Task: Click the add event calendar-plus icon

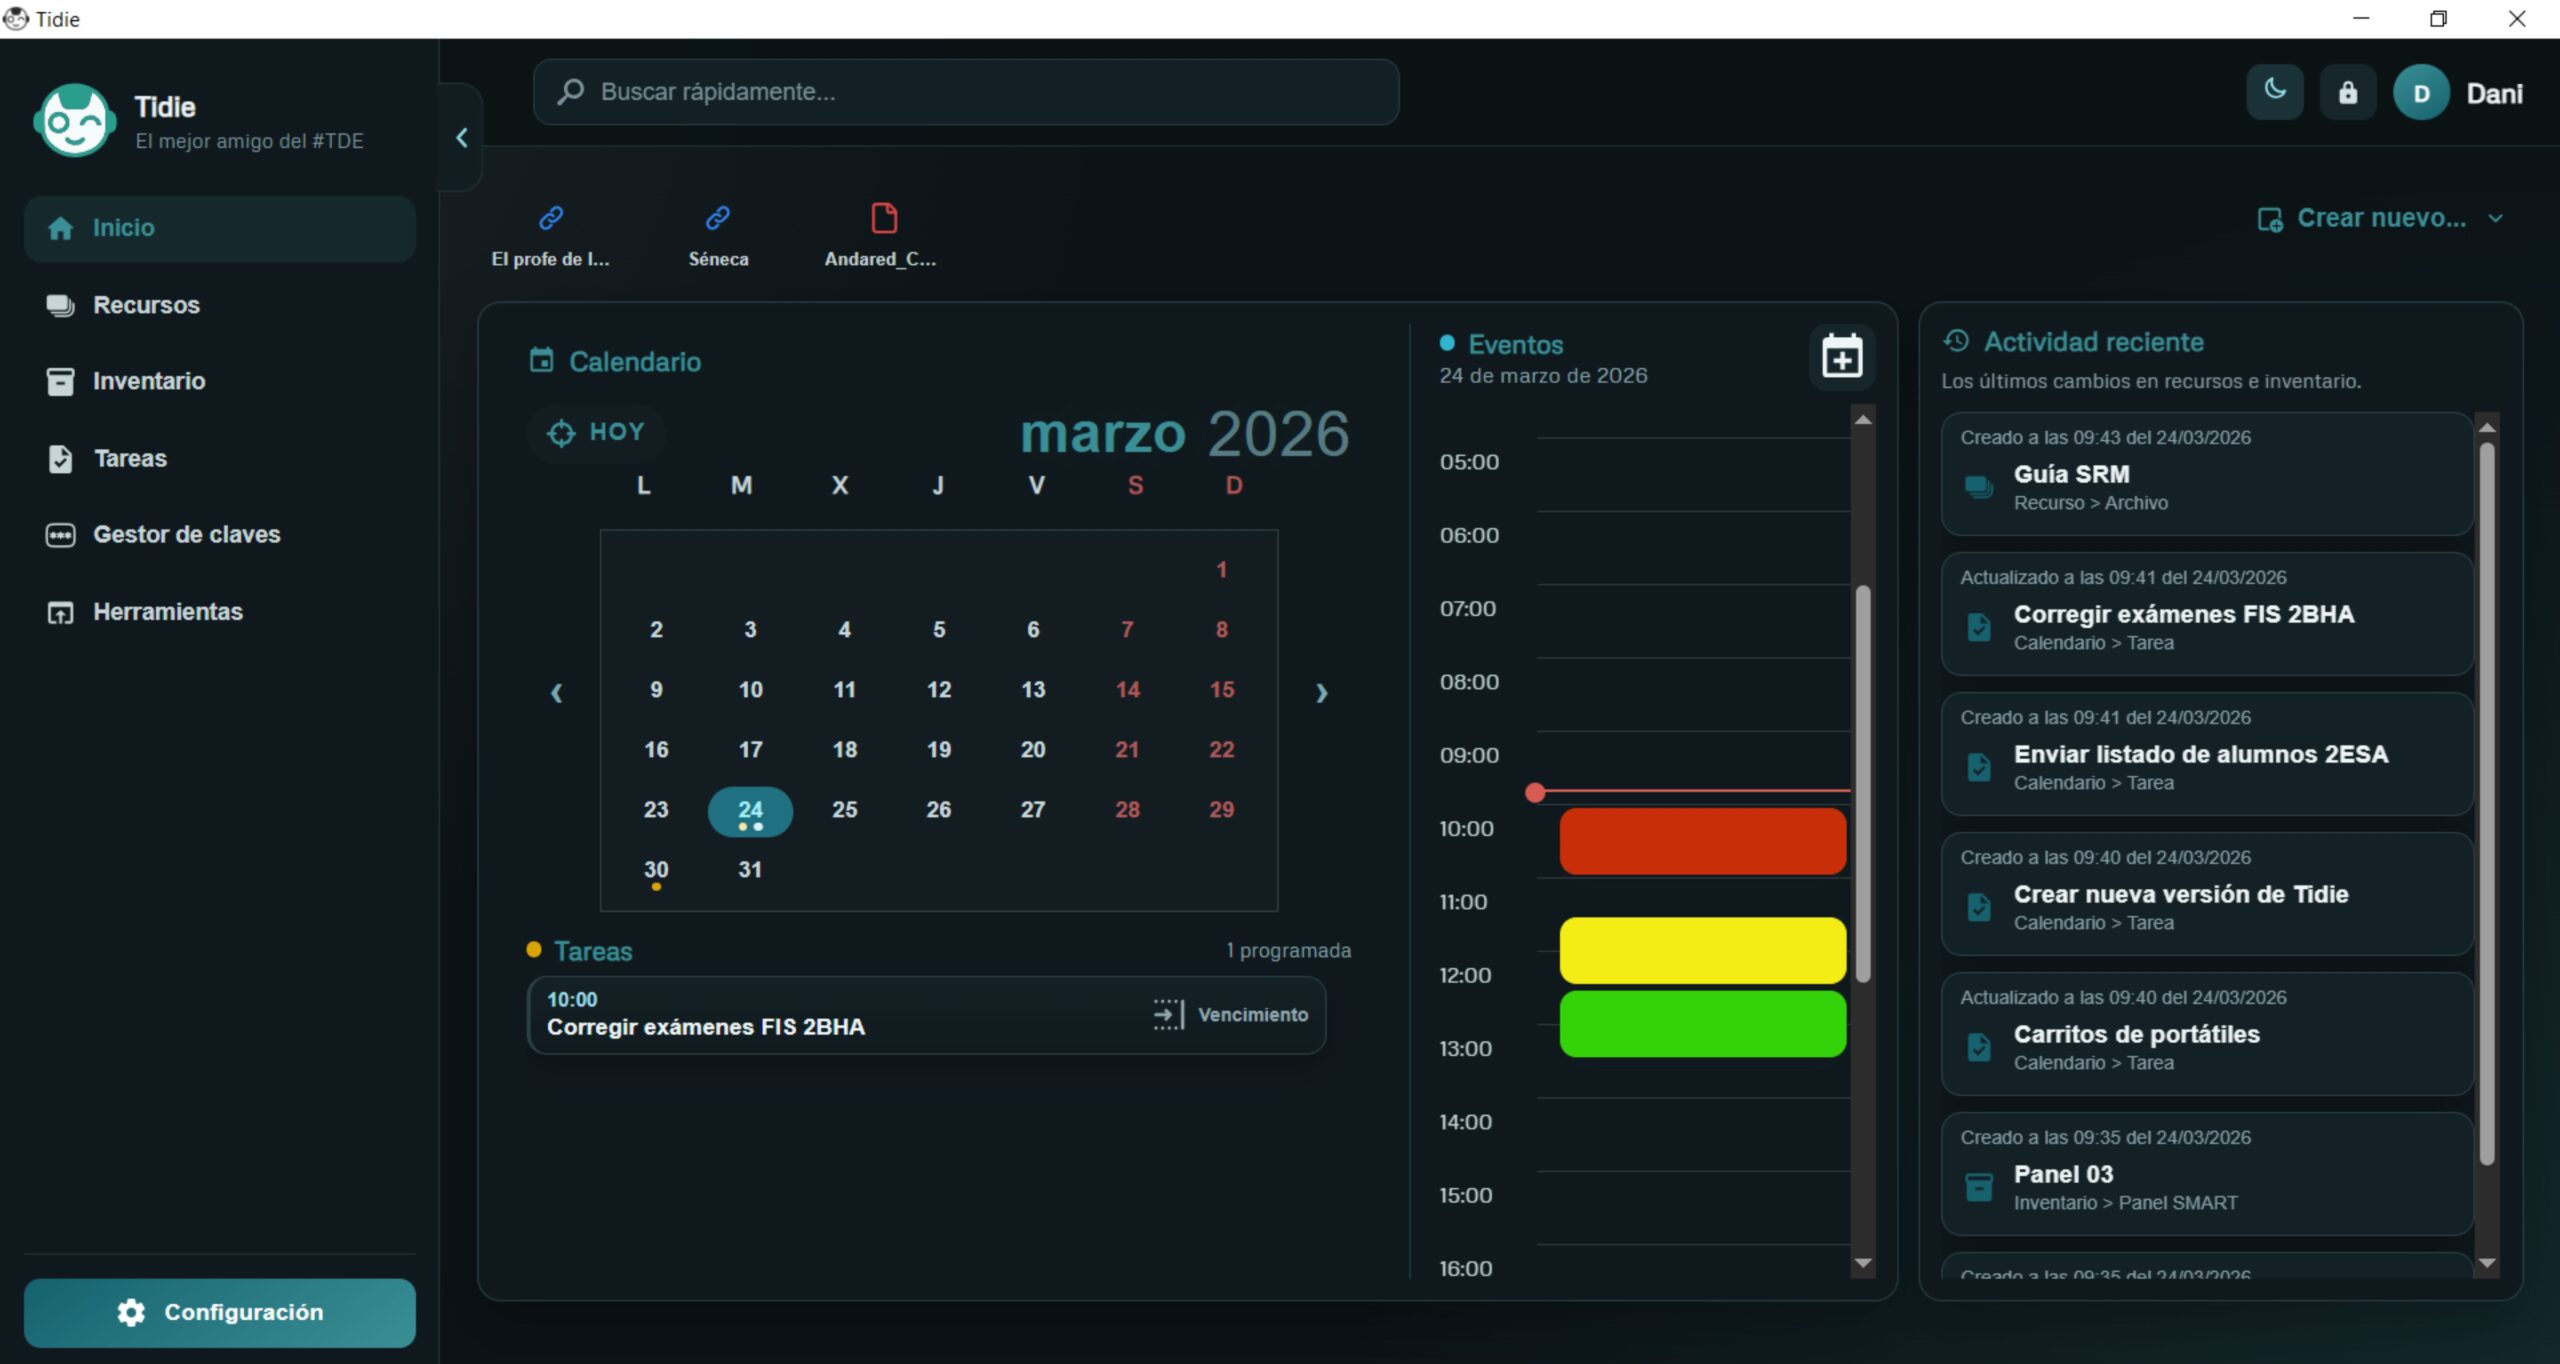Action: (x=1841, y=356)
